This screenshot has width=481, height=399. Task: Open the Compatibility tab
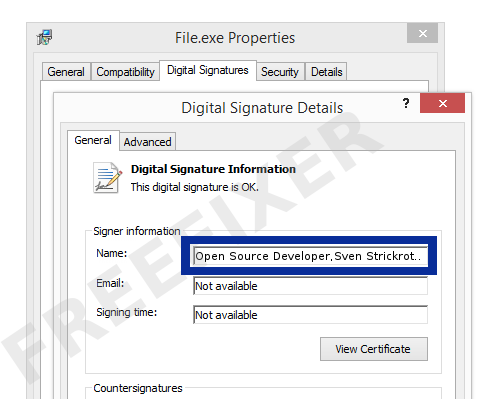tap(125, 72)
